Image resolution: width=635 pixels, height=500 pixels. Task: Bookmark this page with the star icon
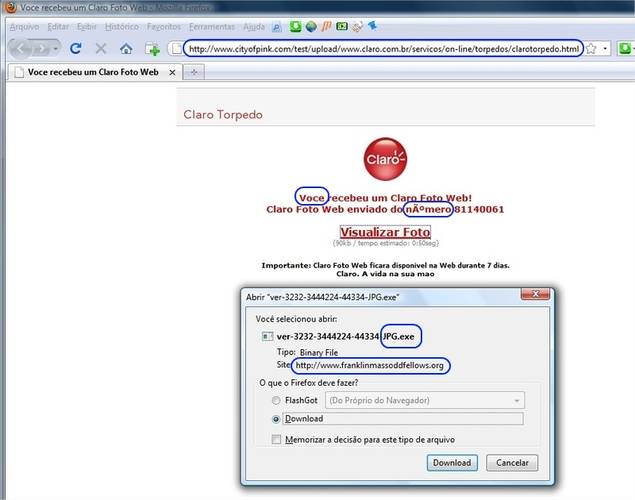pos(591,49)
